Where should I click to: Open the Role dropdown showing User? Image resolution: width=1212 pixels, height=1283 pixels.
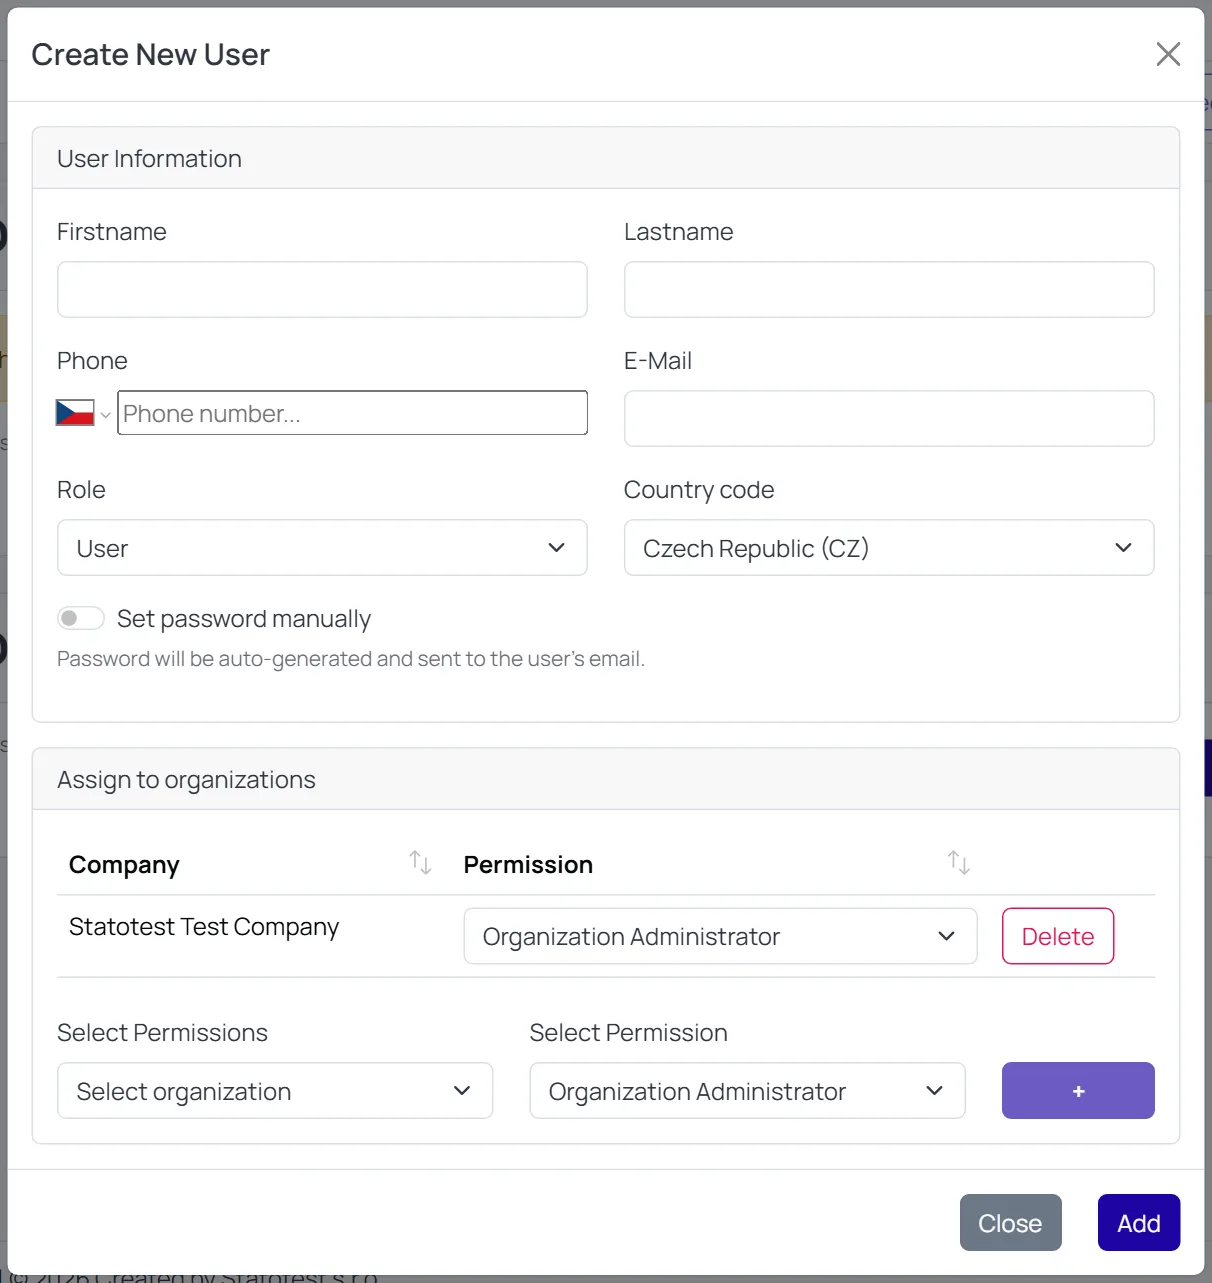point(322,548)
